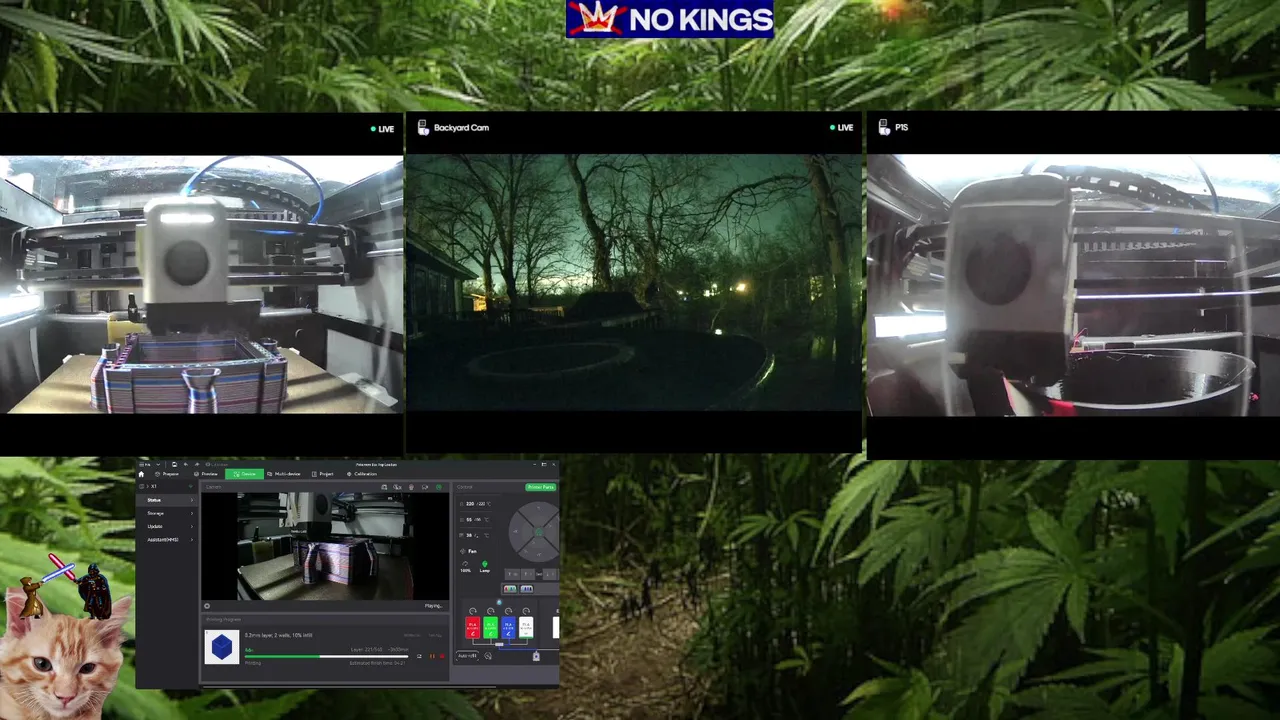Click the jog dial left arrow
This screenshot has height=720, width=1280.
pyautogui.click(x=515, y=531)
